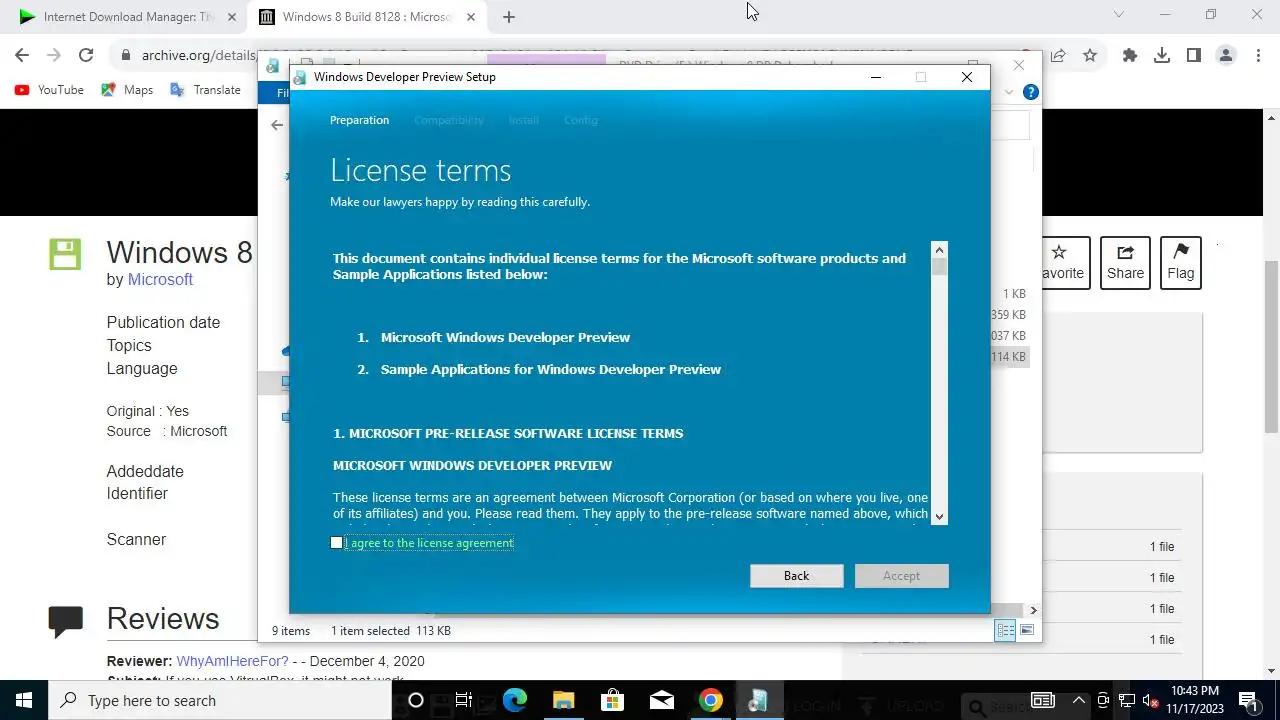Open Chrome extensions puzzle icon
Image resolution: width=1280 pixels, height=720 pixels.
tap(1130, 56)
